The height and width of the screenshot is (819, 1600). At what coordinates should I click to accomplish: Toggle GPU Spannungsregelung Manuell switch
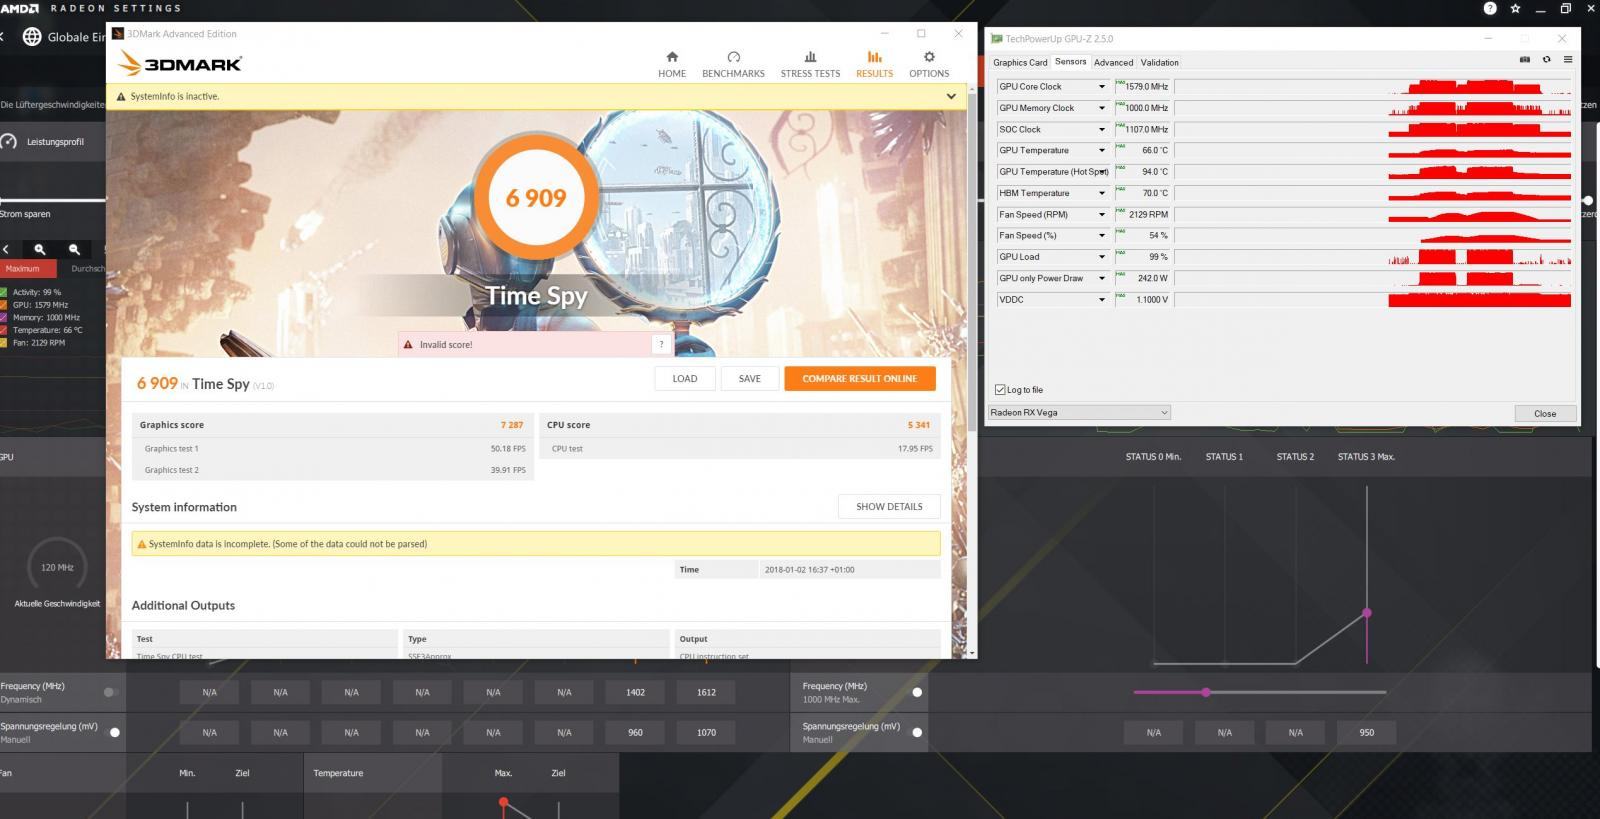click(114, 732)
